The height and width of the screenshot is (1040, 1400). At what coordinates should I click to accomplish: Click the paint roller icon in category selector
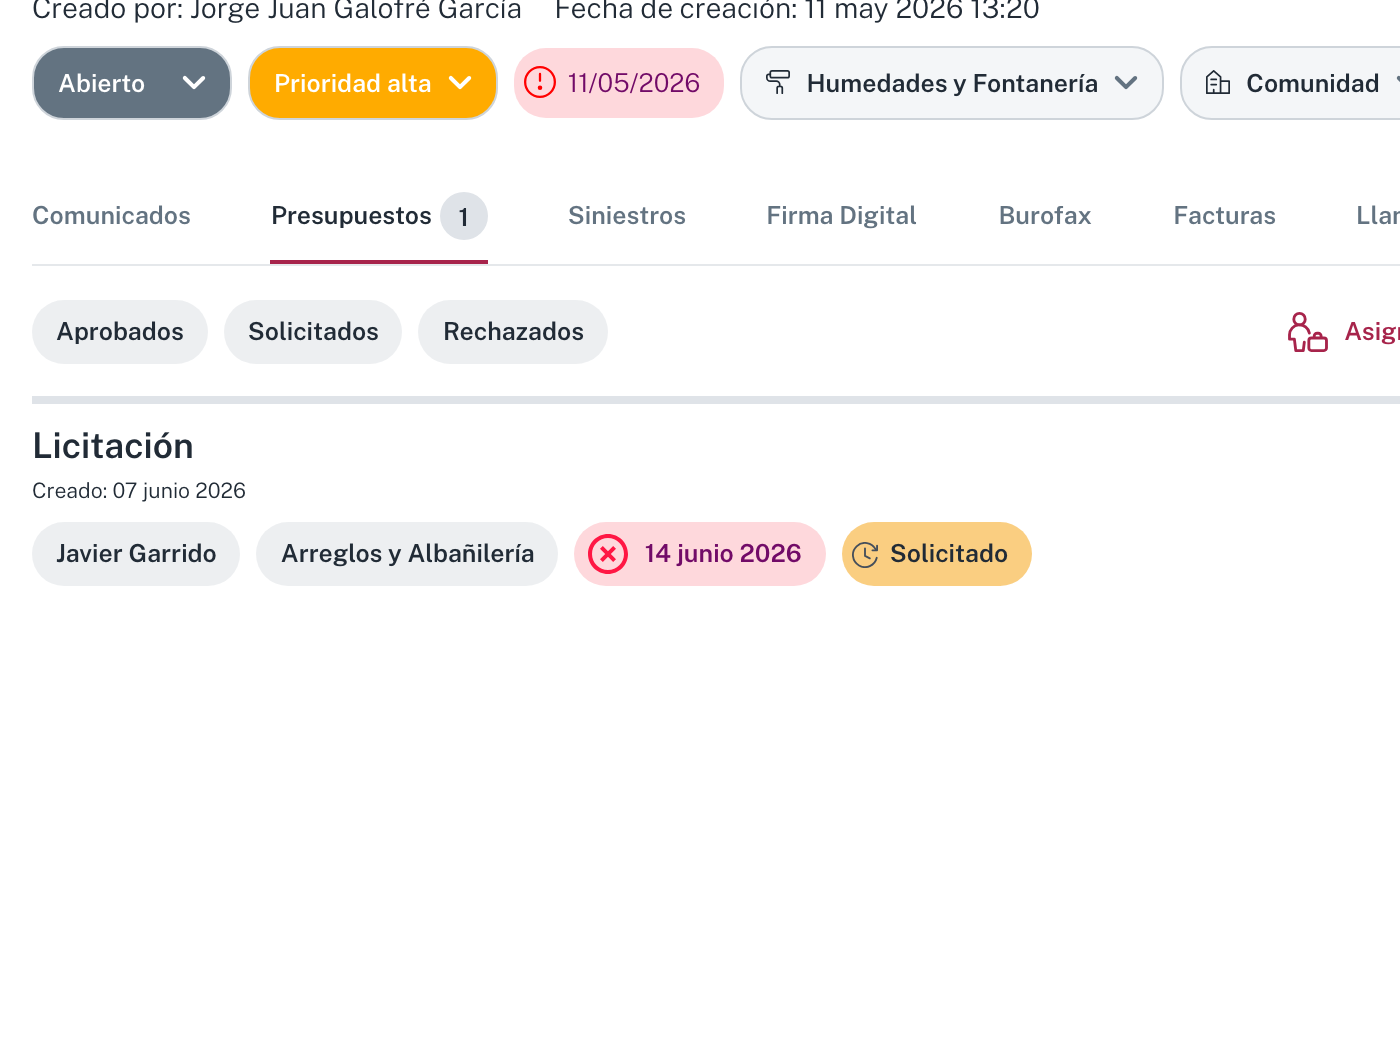coord(778,83)
